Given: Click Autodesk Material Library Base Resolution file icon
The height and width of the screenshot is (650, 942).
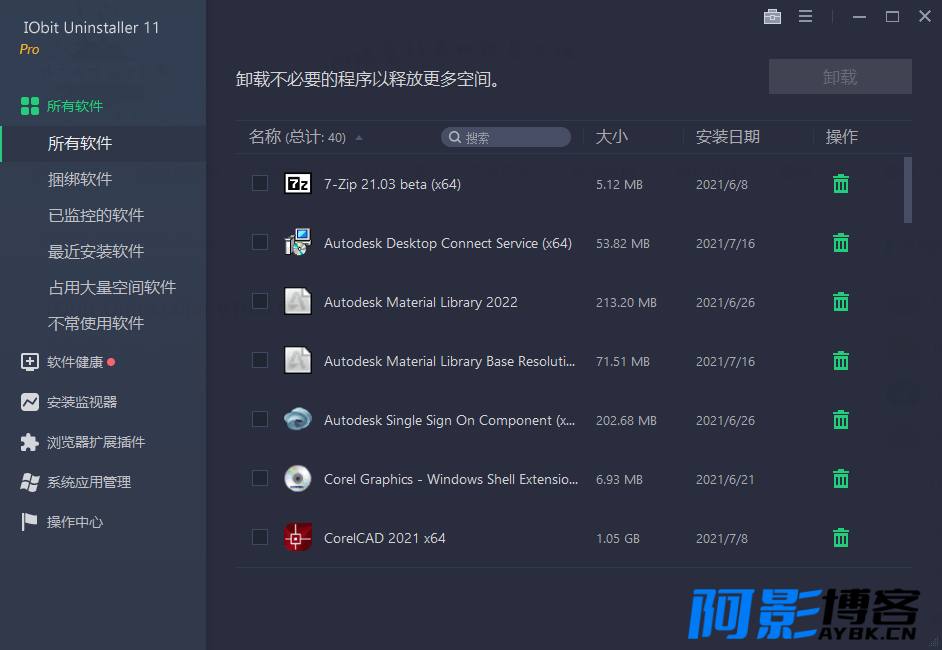Looking at the screenshot, I should pos(297,360).
